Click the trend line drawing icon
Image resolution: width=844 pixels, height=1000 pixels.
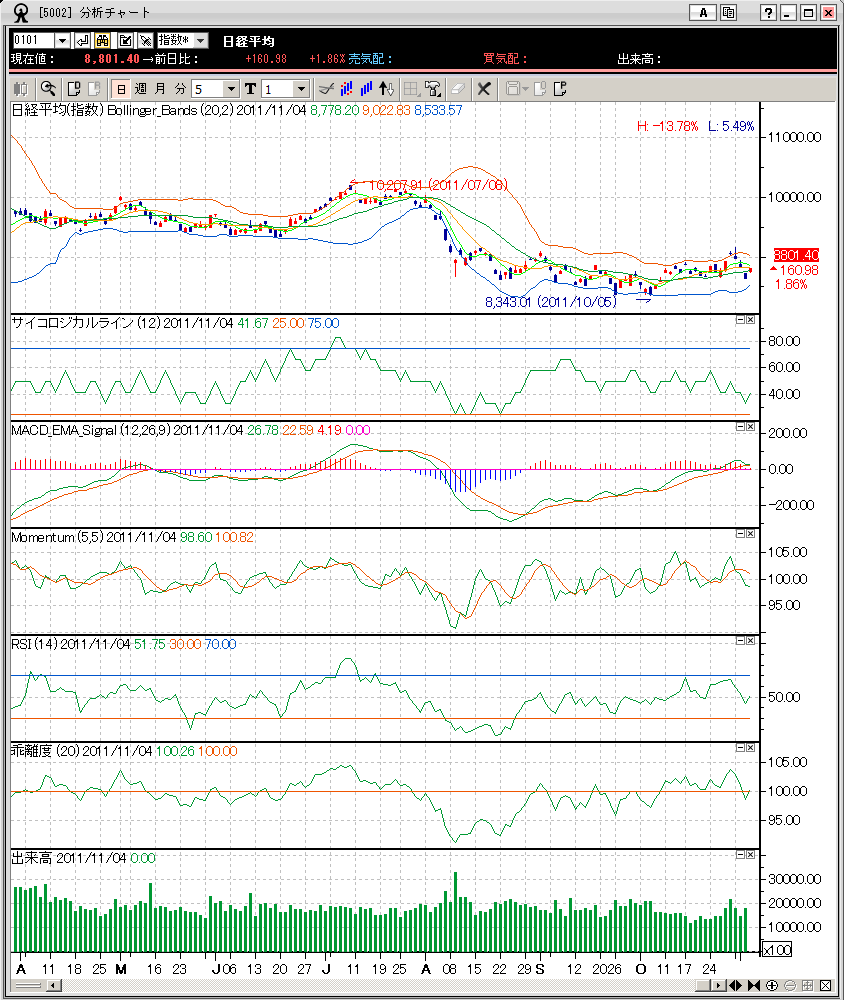pos(325,88)
